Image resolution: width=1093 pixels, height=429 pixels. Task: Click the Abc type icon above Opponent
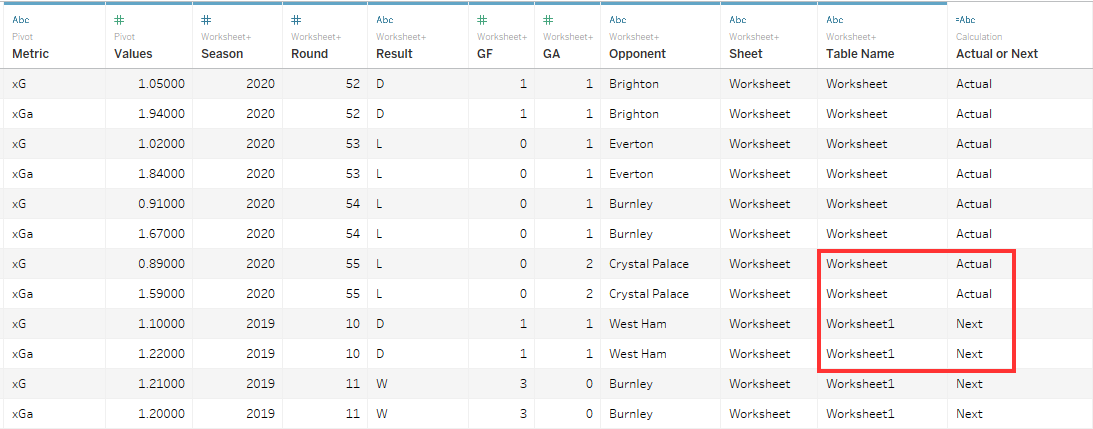pos(618,20)
